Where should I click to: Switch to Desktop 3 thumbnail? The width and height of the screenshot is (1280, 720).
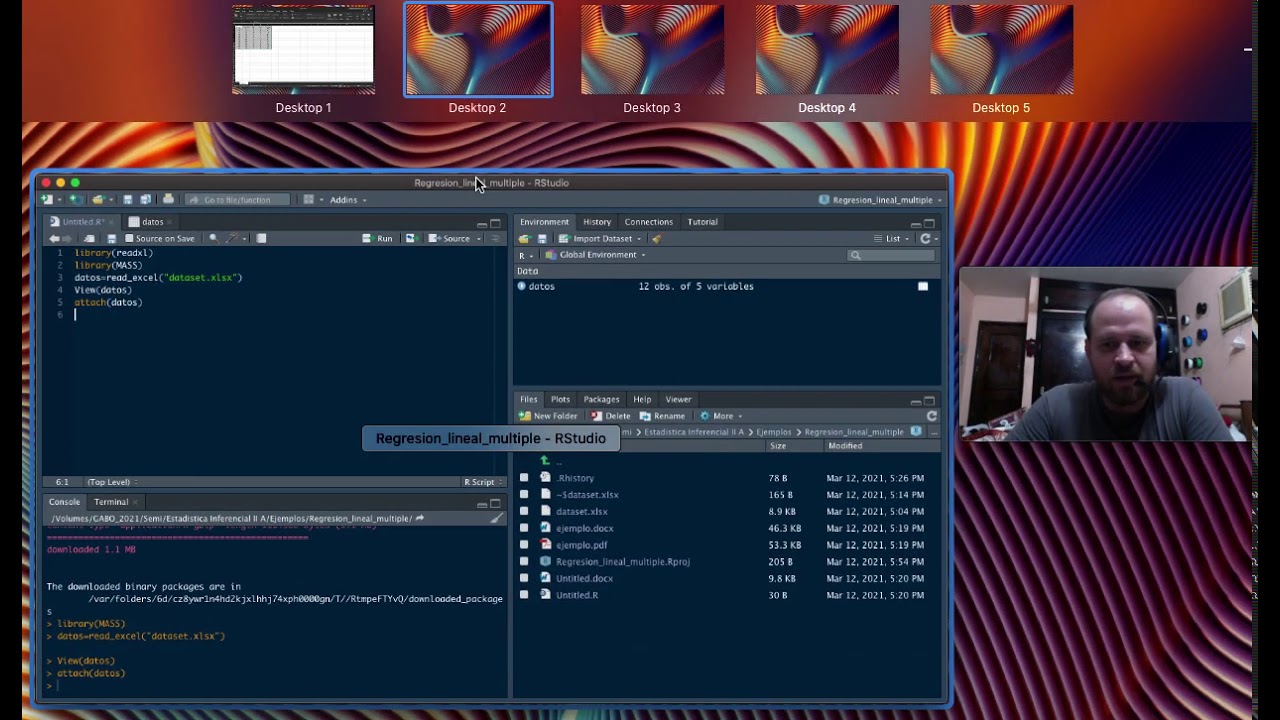click(x=652, y=49)
